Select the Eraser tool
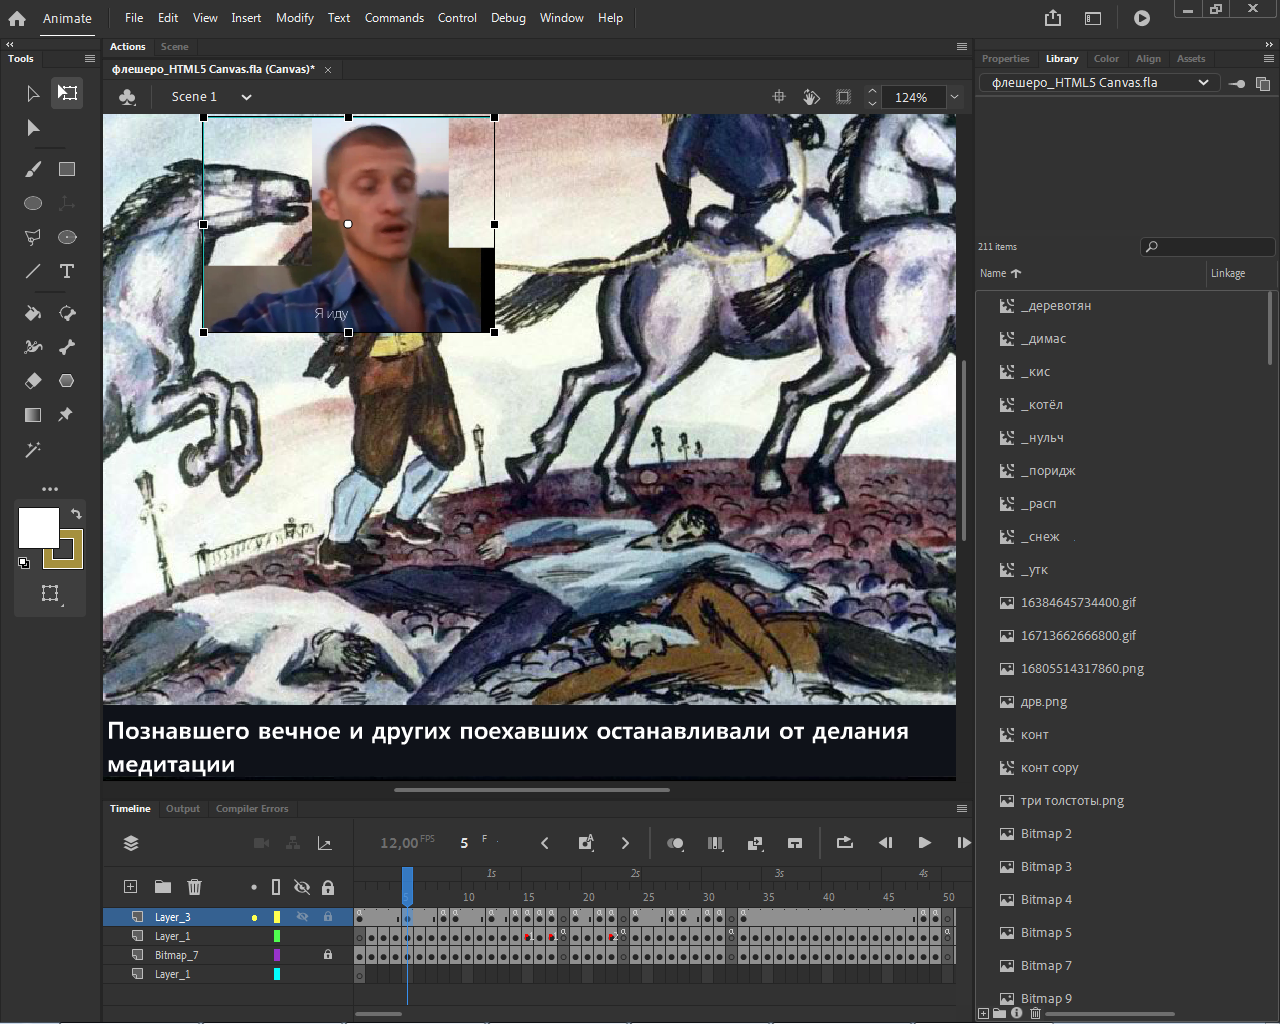The width and height of the screenshot is (1280, 1024). click(33, 381)
